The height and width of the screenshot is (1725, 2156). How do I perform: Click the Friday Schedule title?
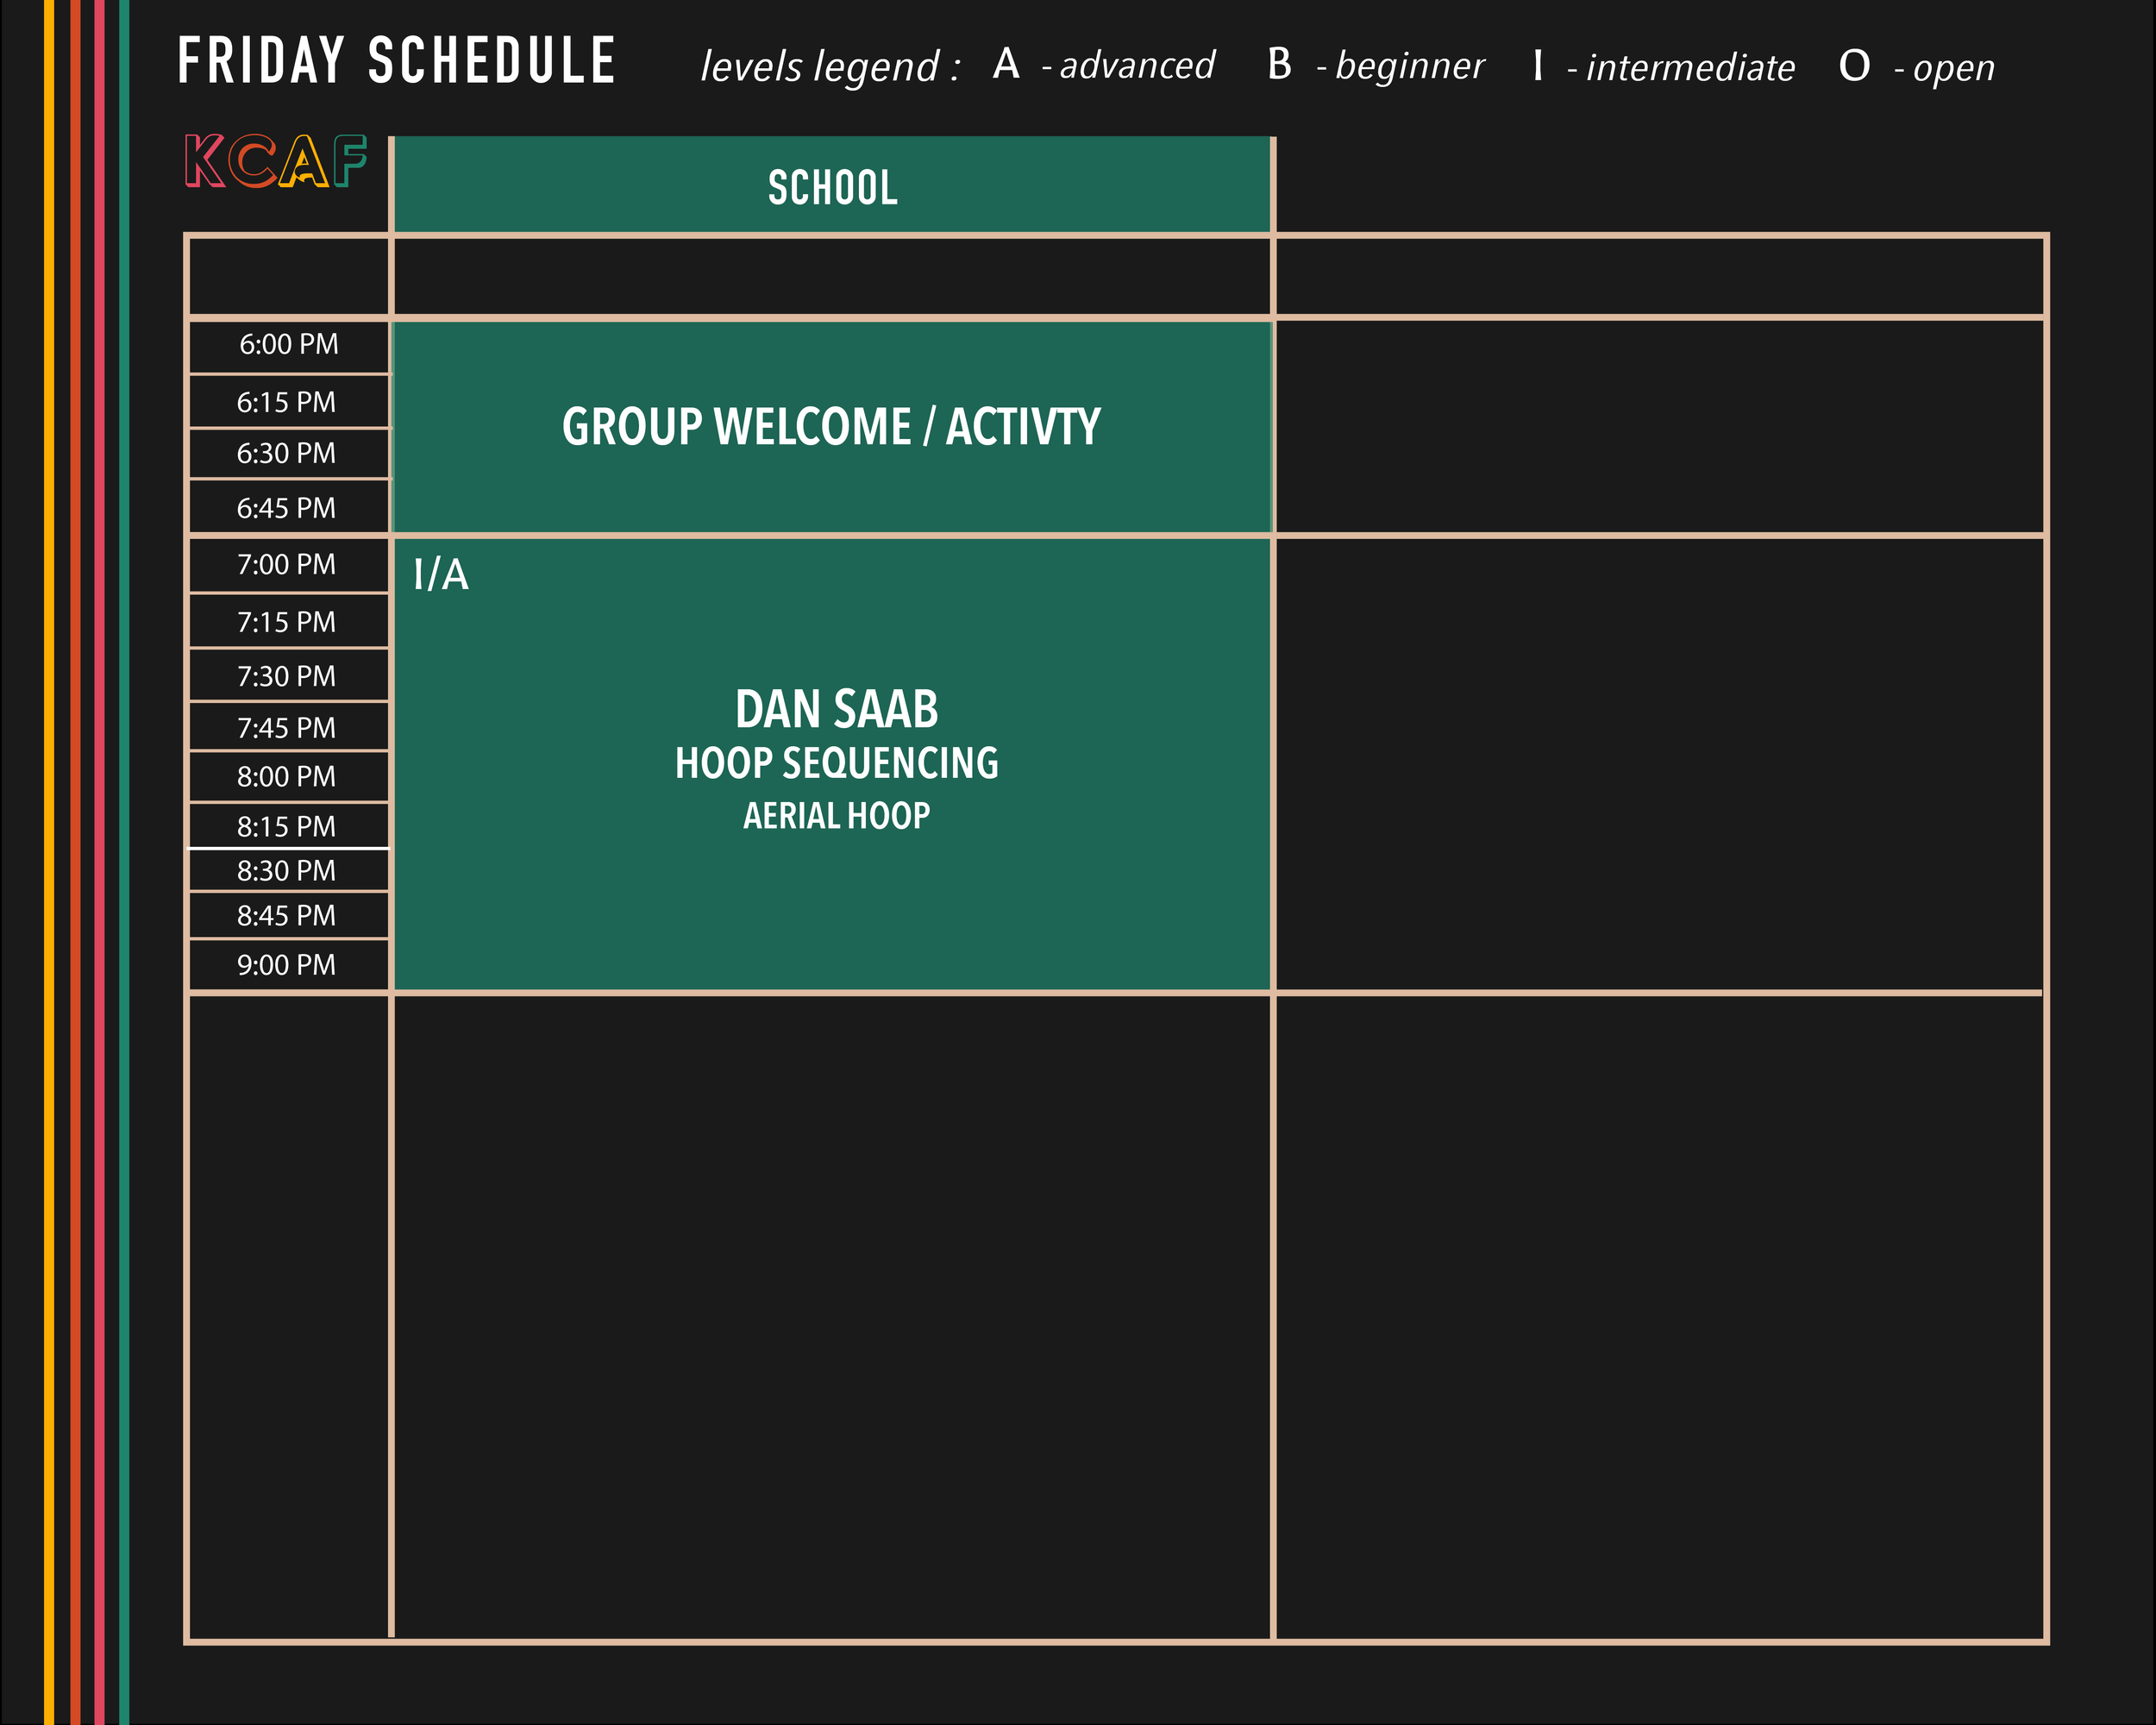pyautogui.click(x=396, y=61)
